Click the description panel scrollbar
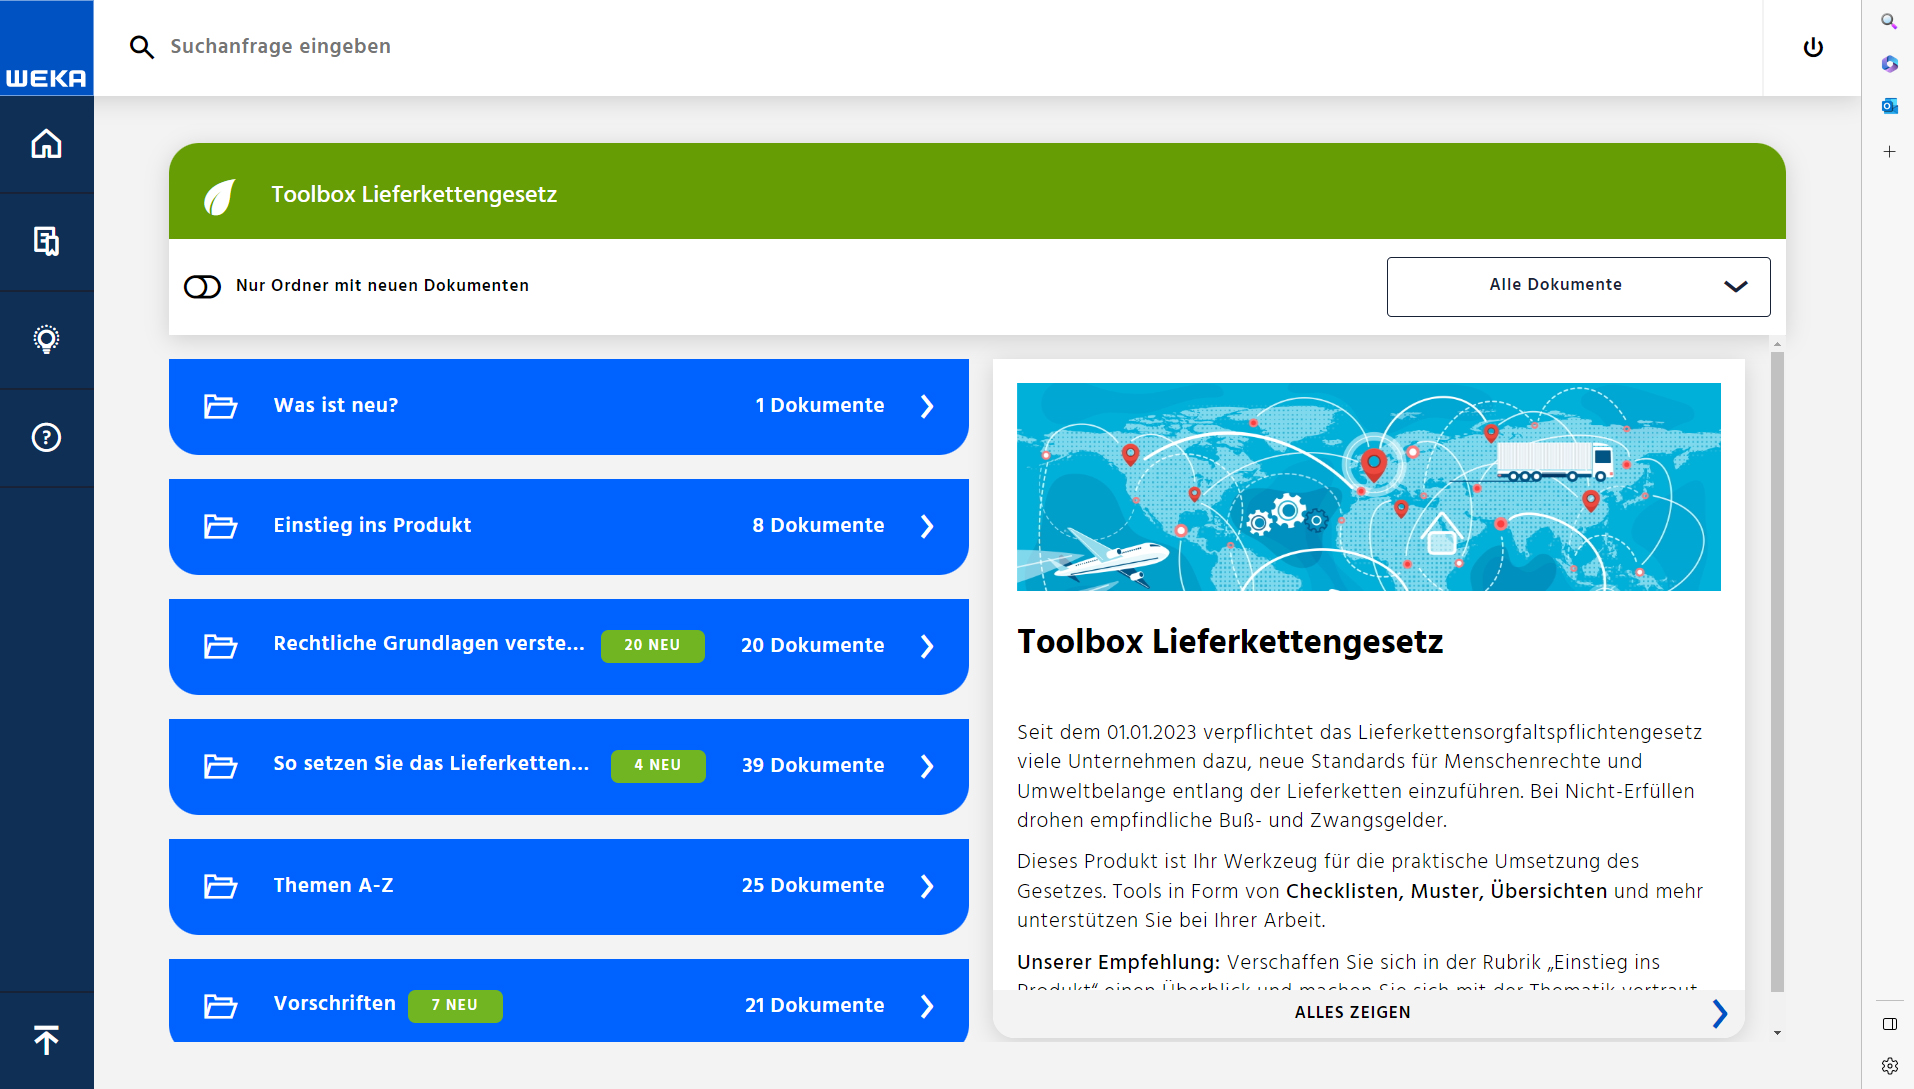Viewport: 1914px width, 1089px height. [x=1777, y=670]
